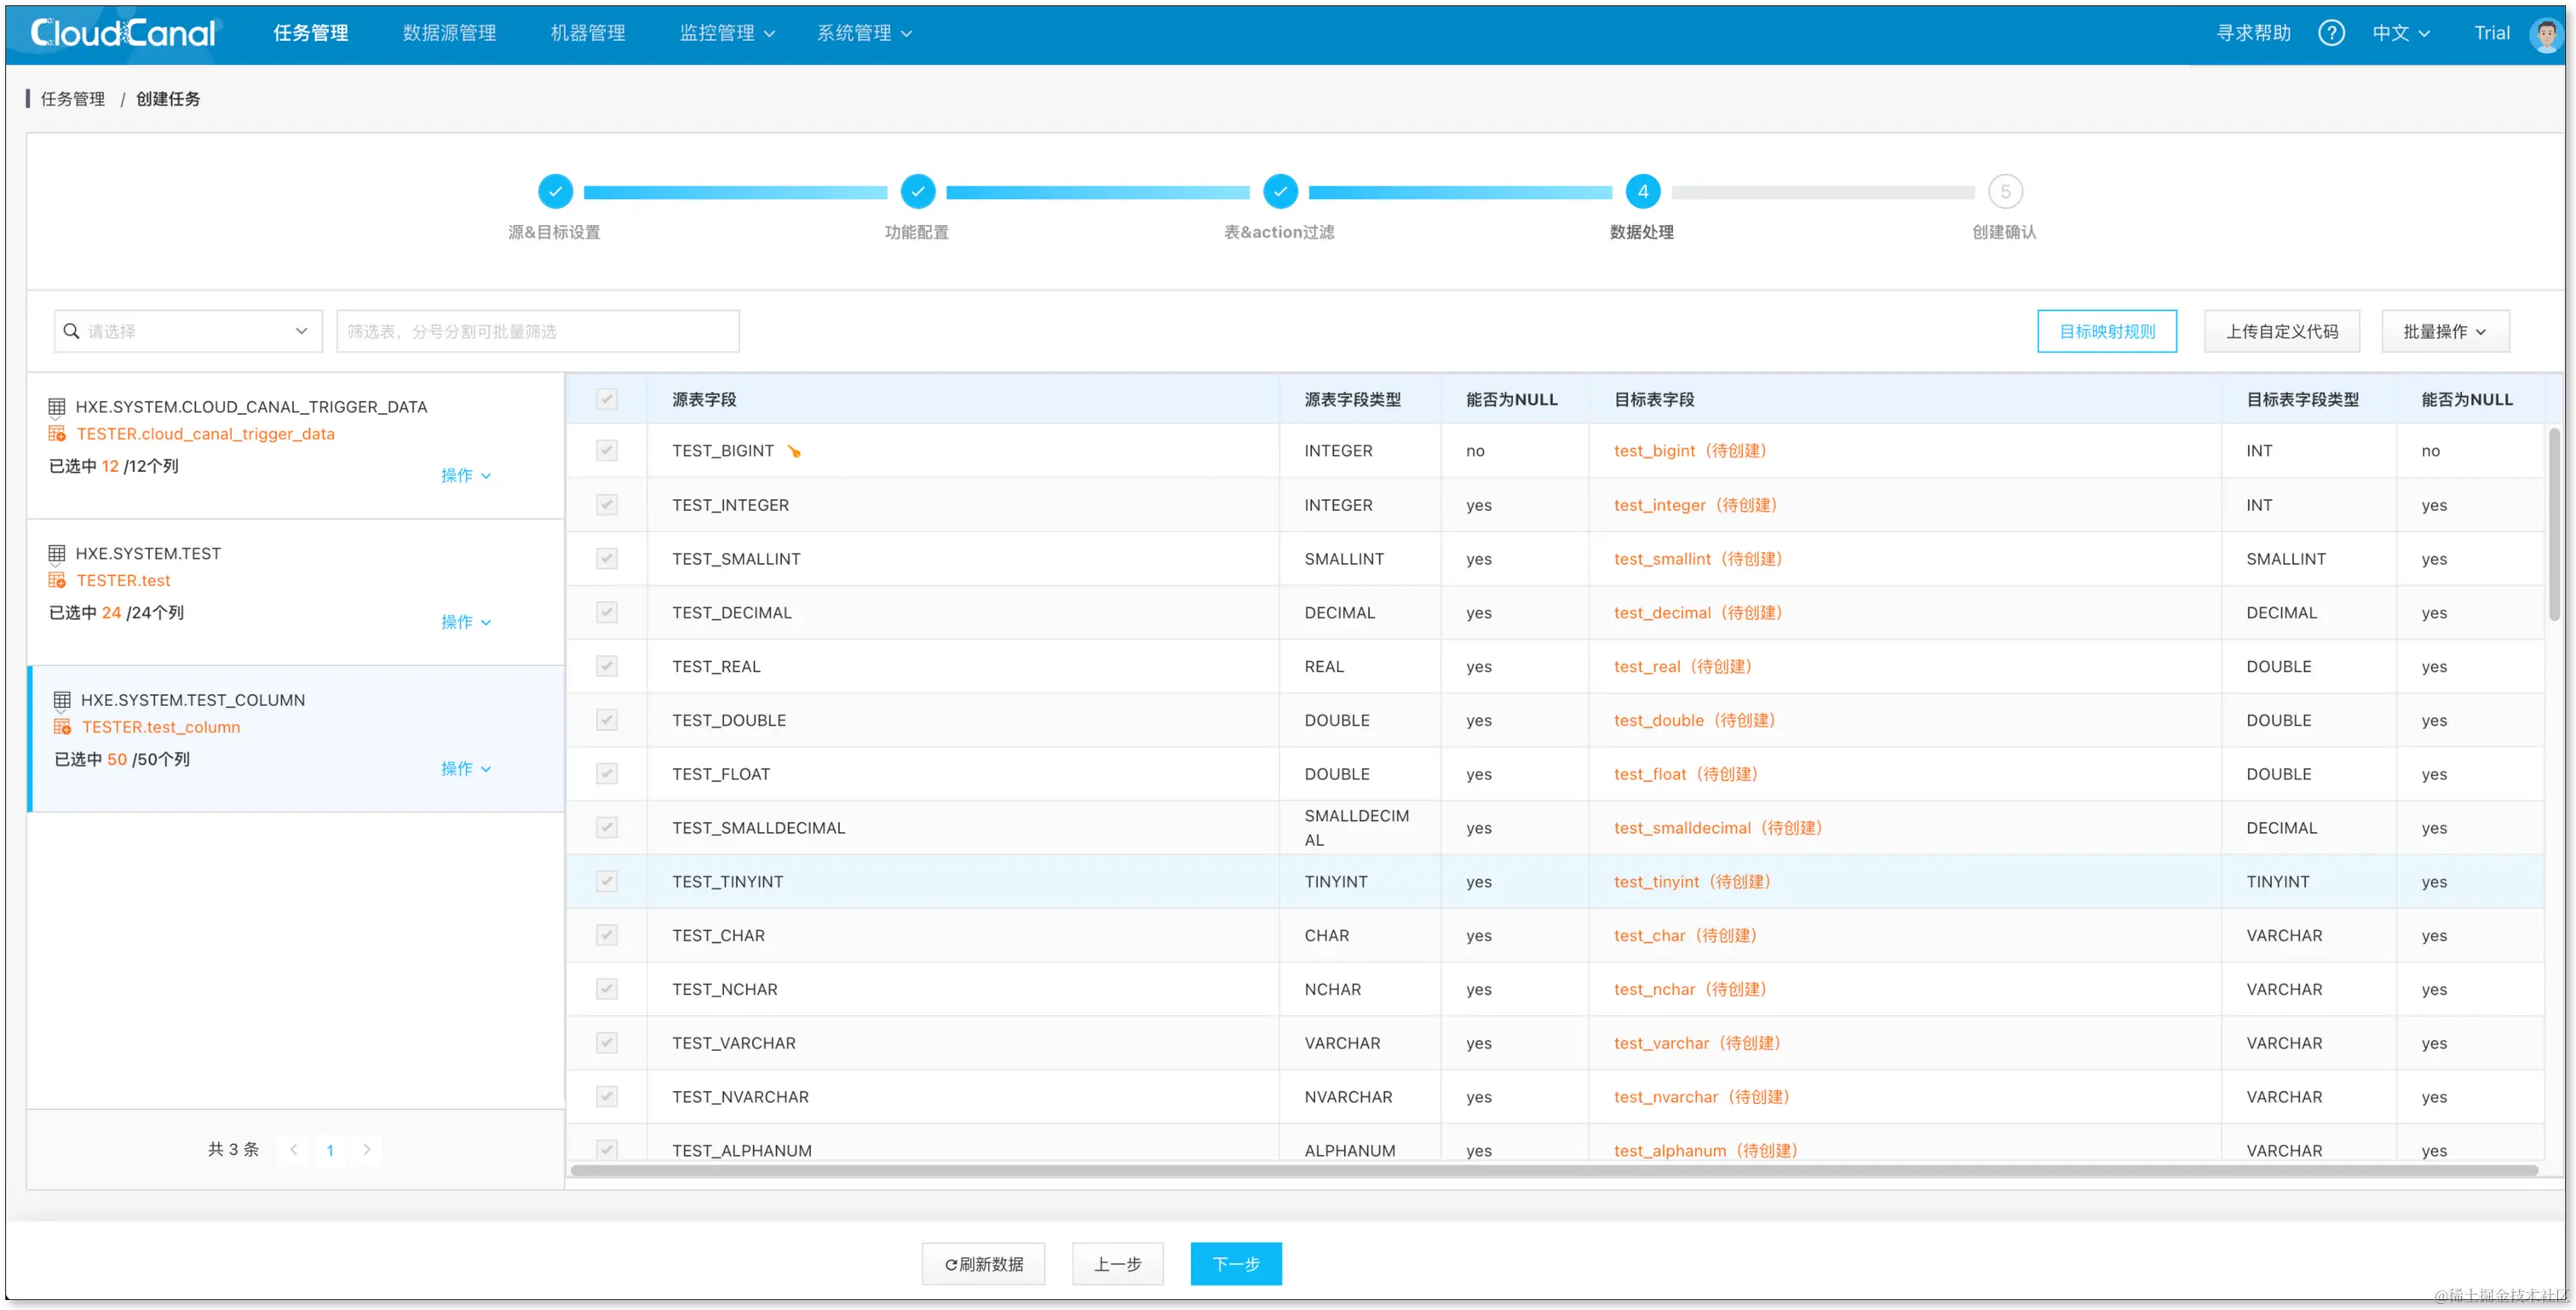Screen dimensions: 2576x1310
Task: Click the table icon for HXE.SYSTEM.TEST
Action: 57,554
